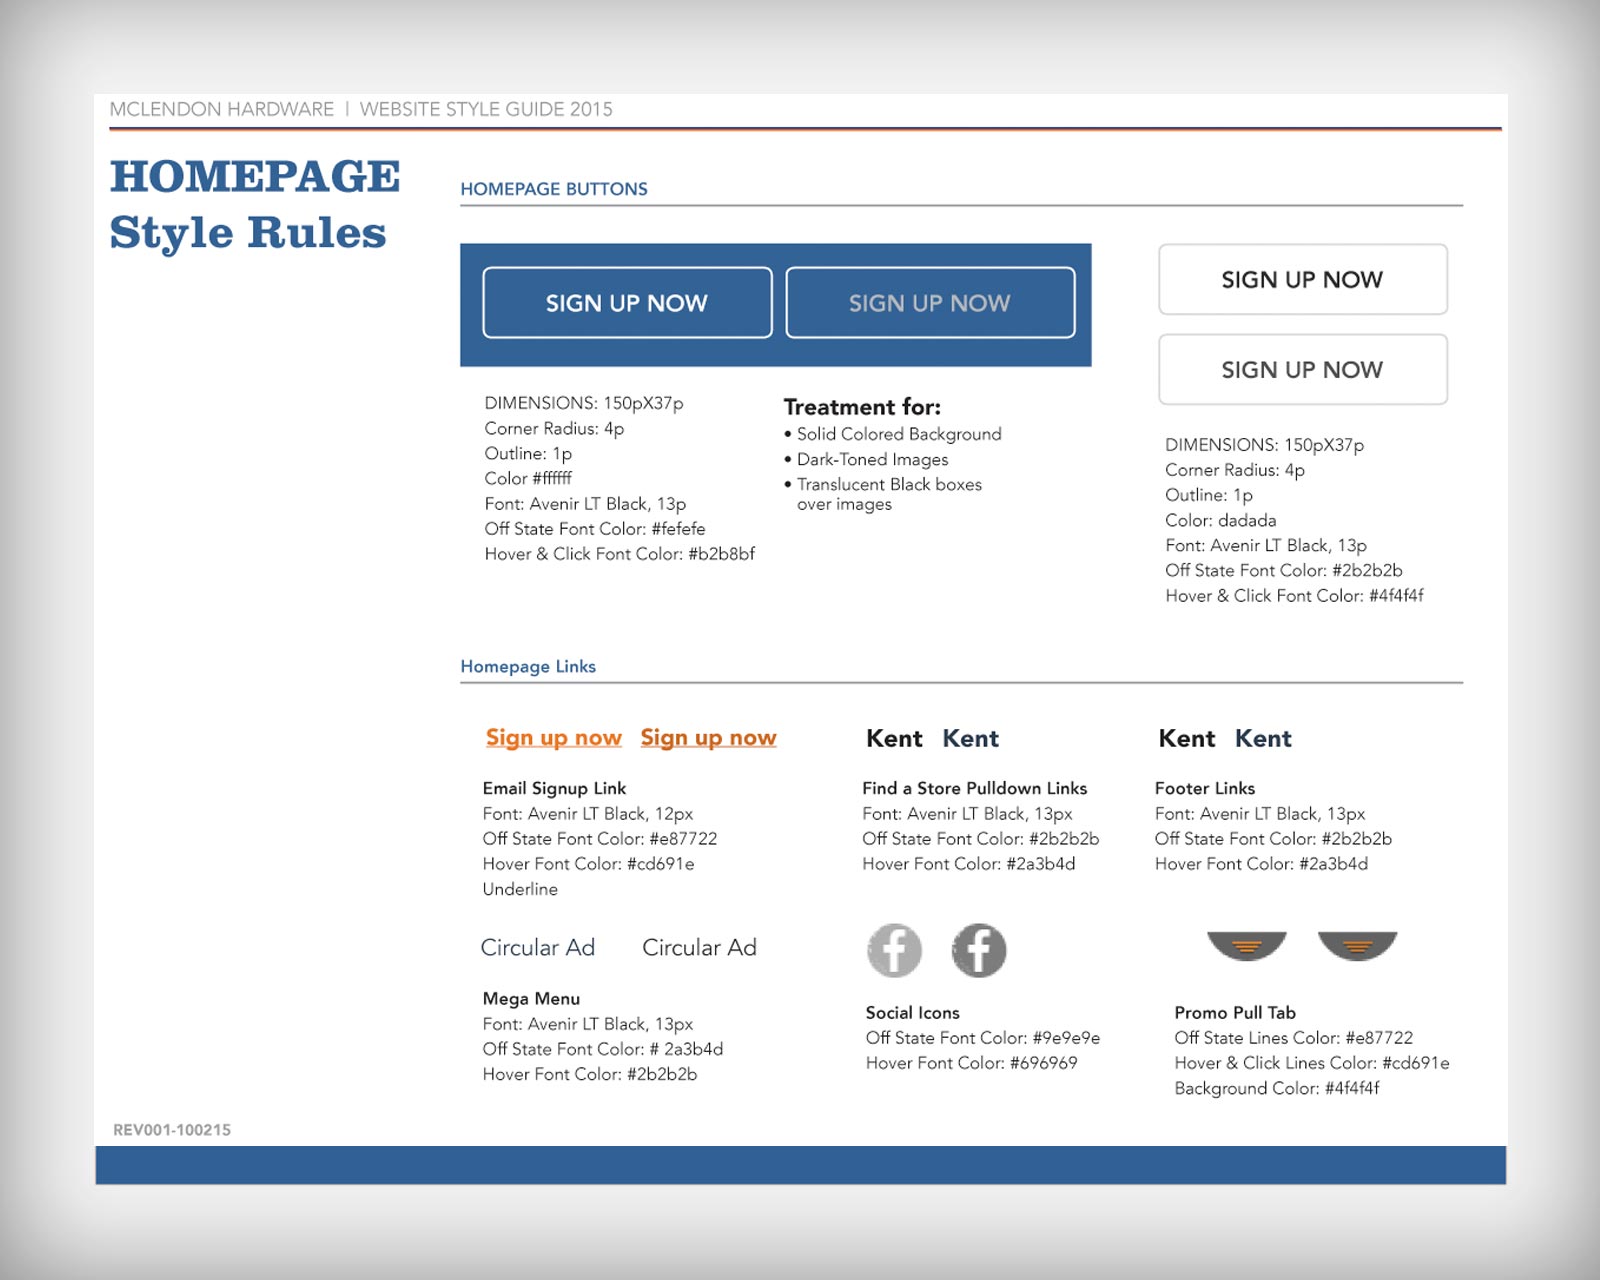Viewport: 1600px width, 1280px height.
Task: Click 'Off State Font Color: #9e9e9e' text
Action: coord(983,1038)
